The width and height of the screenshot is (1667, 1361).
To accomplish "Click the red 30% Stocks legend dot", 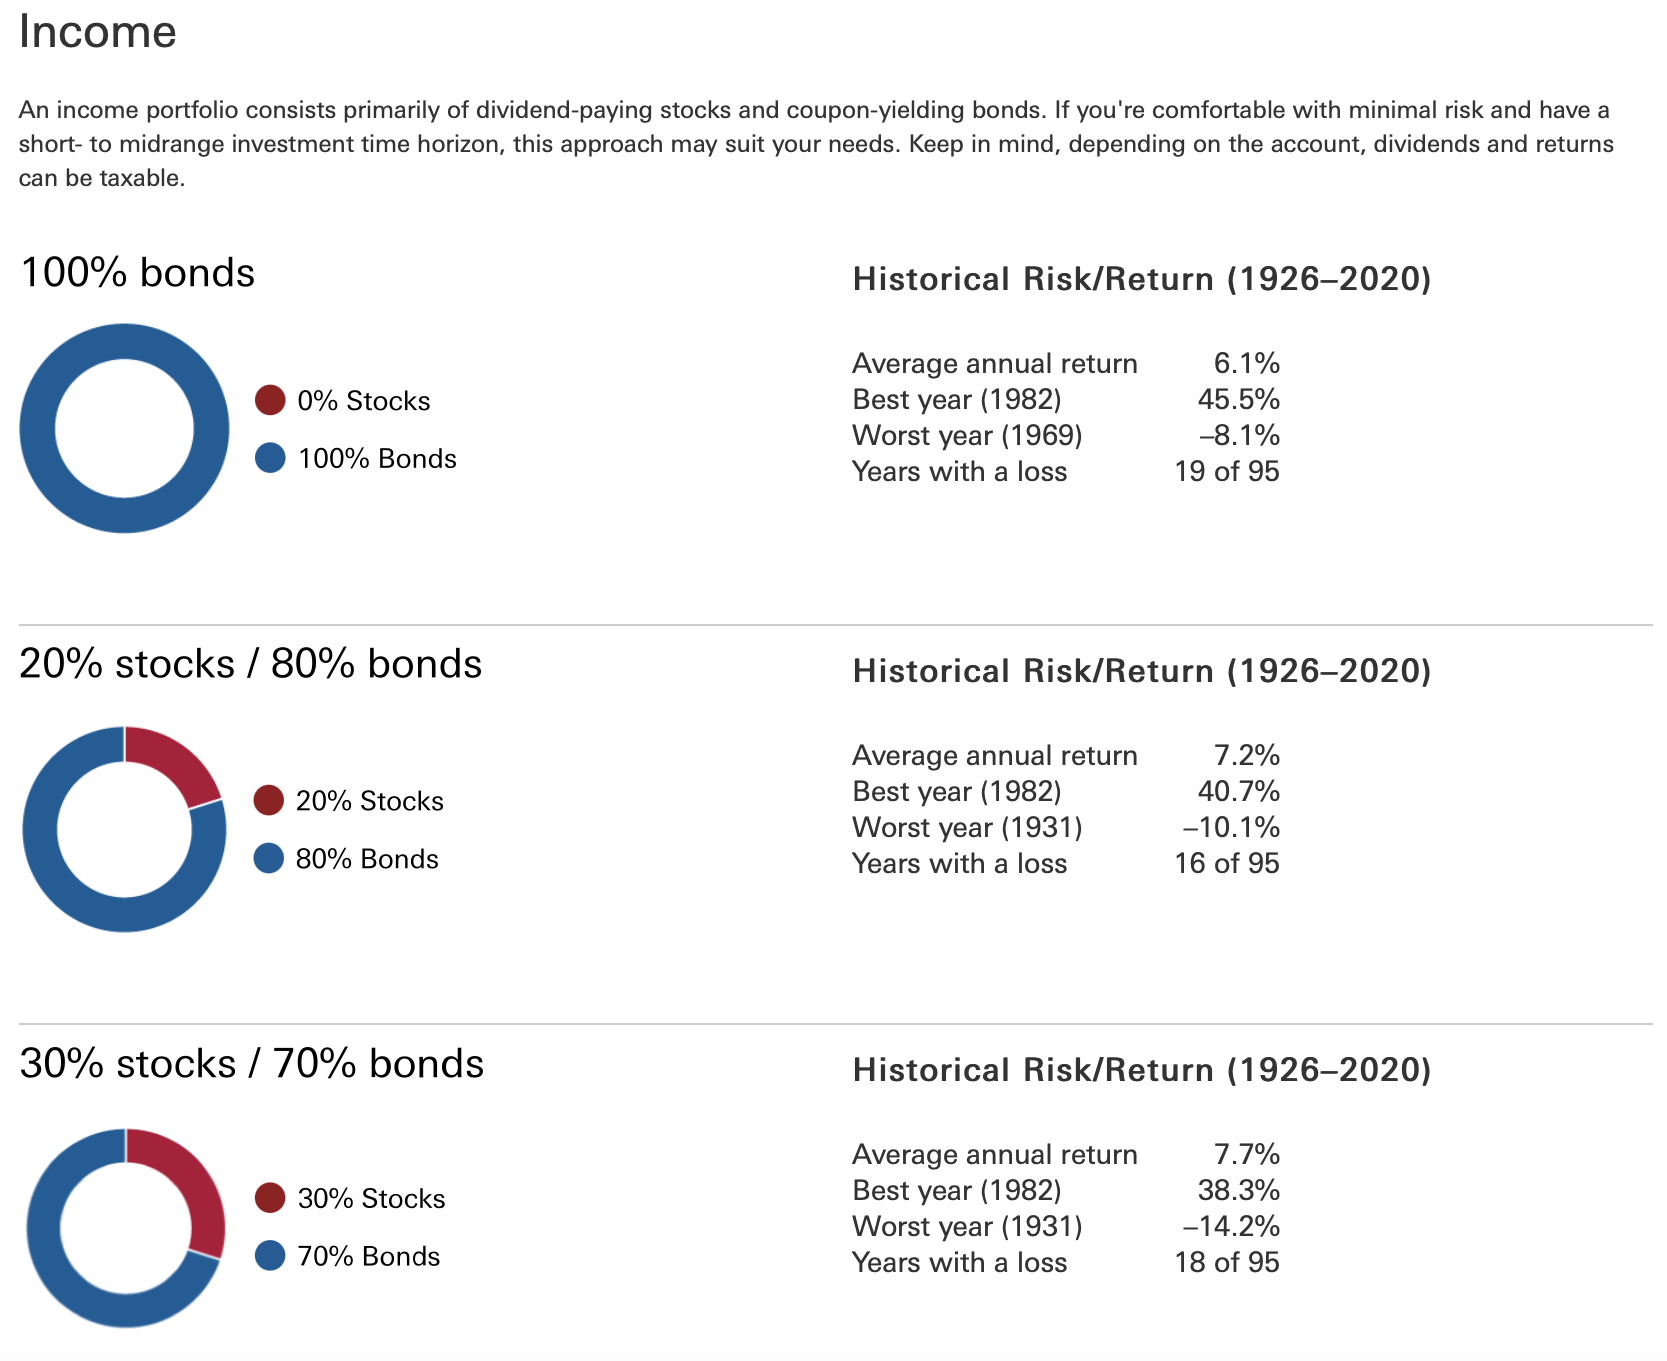I will coord(270,1197).
